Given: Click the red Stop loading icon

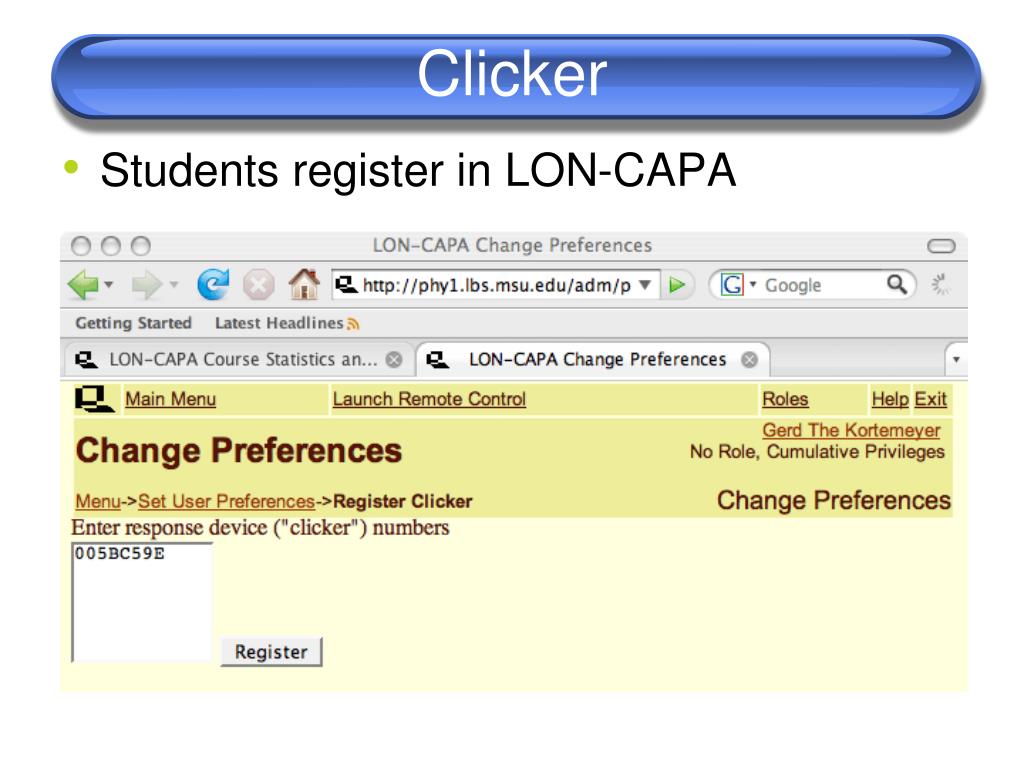Looking at the screenshot, I should [x=259, y=285].
